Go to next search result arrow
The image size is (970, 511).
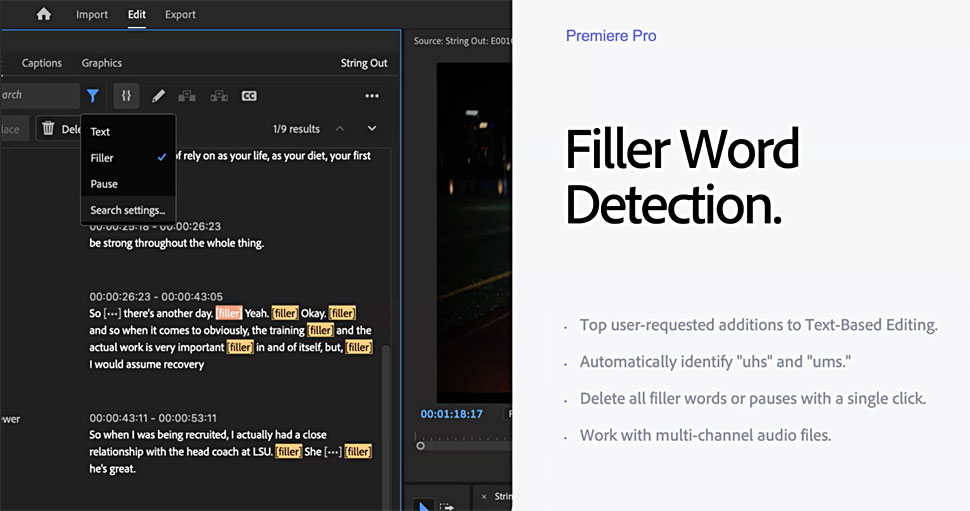pos(372,129)
